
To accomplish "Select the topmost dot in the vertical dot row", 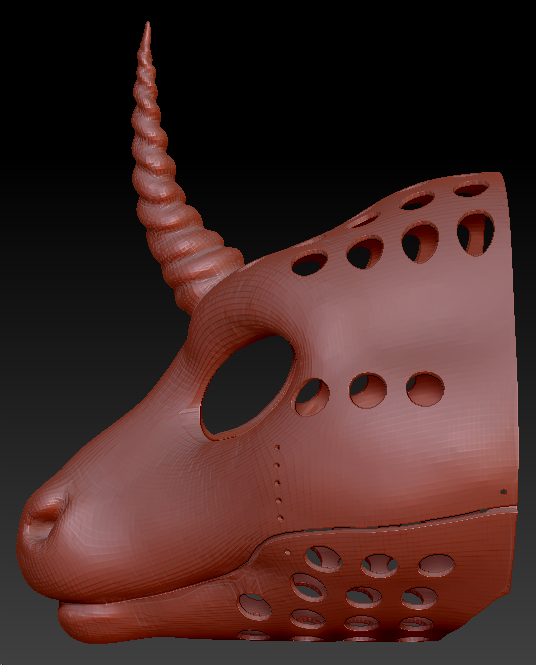I will coord(277,447).
